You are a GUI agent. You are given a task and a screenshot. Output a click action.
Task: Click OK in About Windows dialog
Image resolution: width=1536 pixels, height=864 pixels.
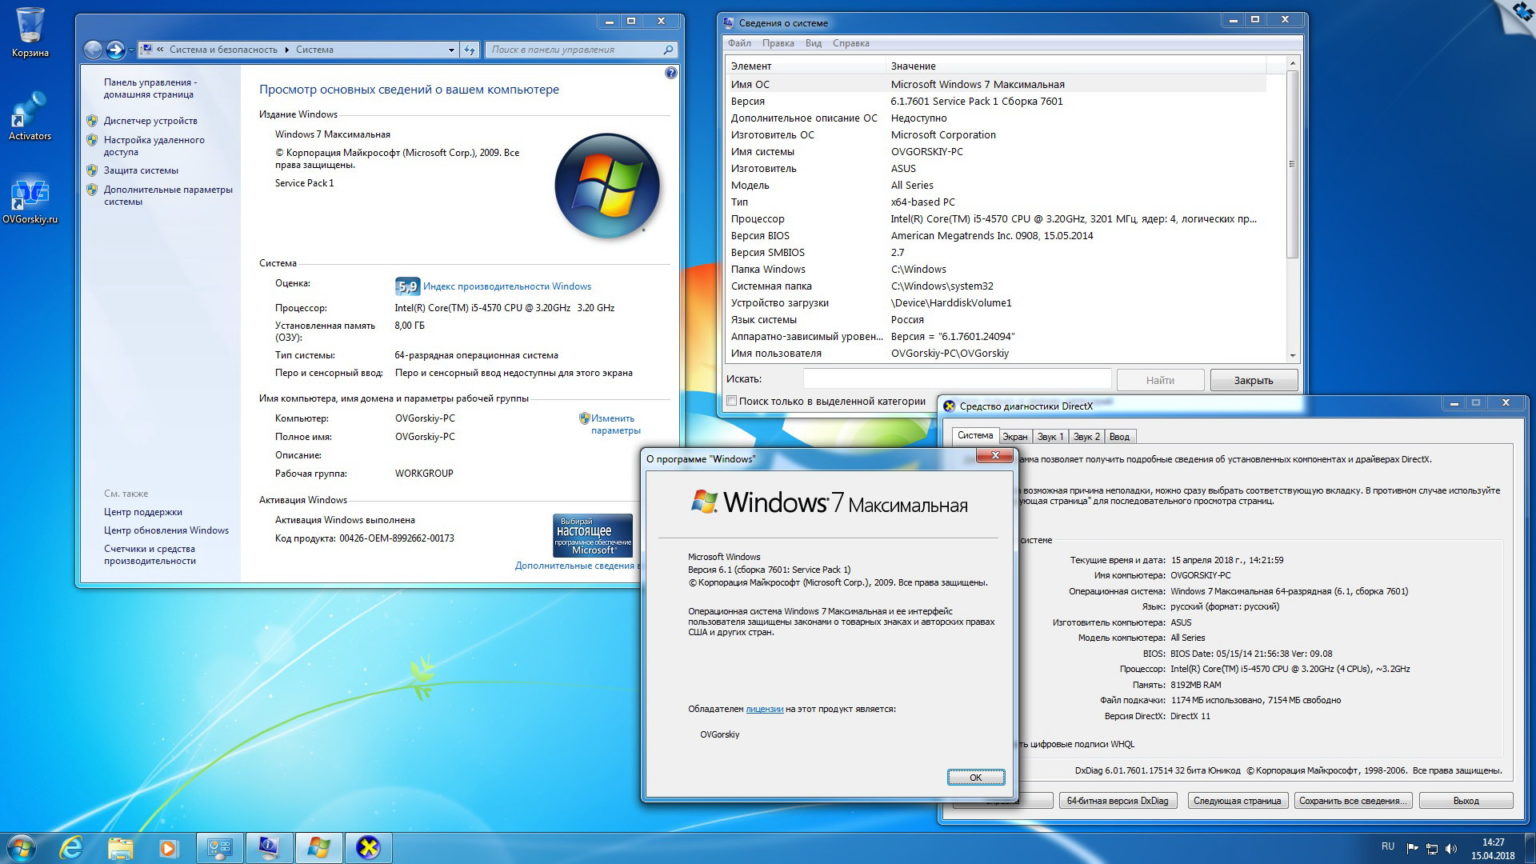click(x=975, y=777)
